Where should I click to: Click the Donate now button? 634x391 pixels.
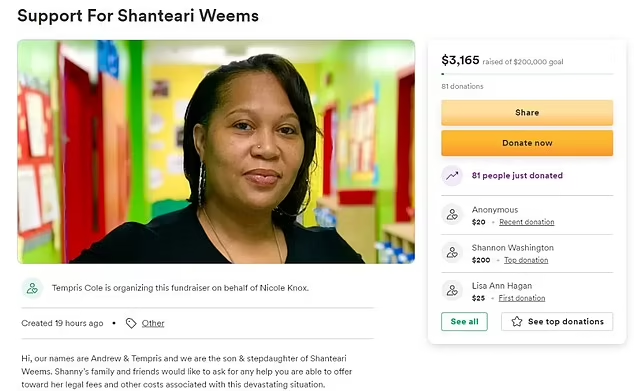tap(527, 143)
